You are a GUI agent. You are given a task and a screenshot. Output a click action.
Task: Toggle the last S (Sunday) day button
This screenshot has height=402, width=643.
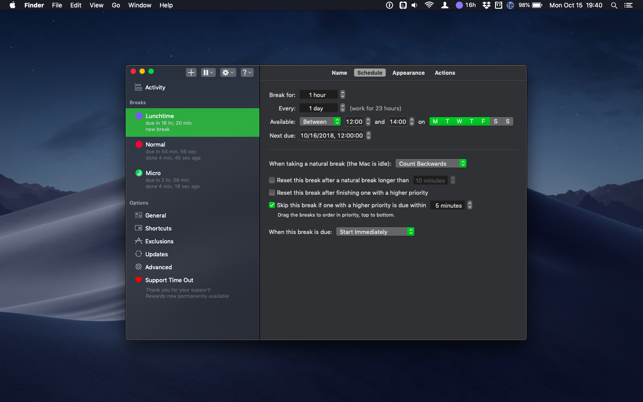coord(508,121)
